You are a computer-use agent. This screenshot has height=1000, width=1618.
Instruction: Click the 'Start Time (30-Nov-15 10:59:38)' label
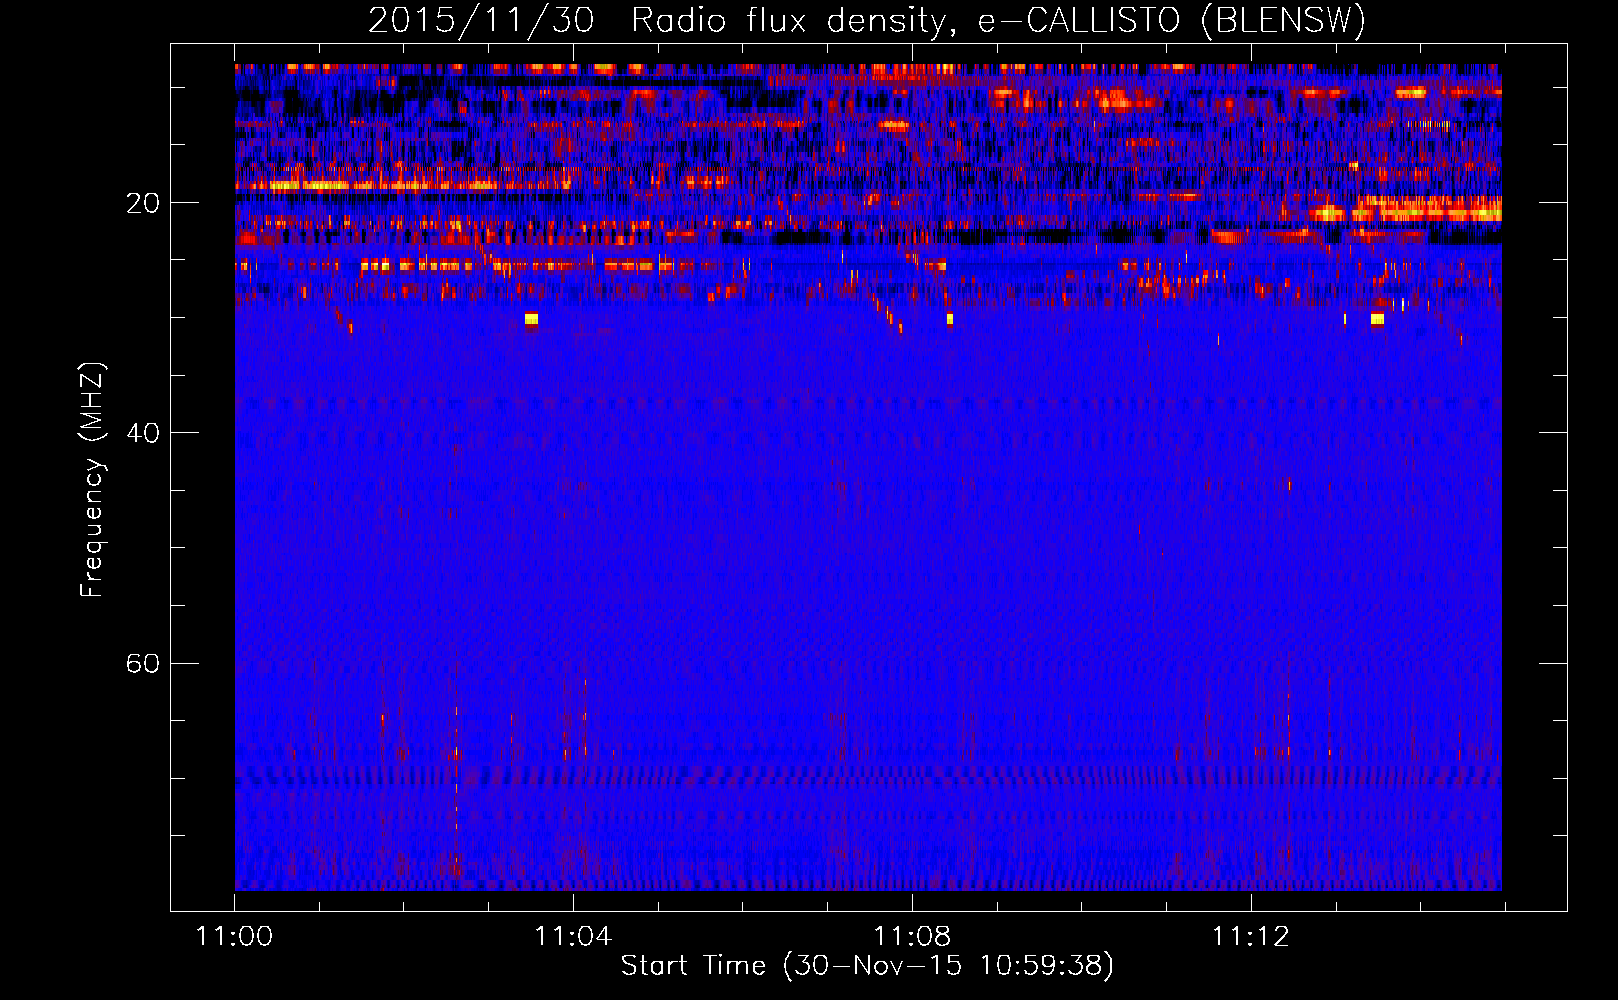(x=867, y=966)
